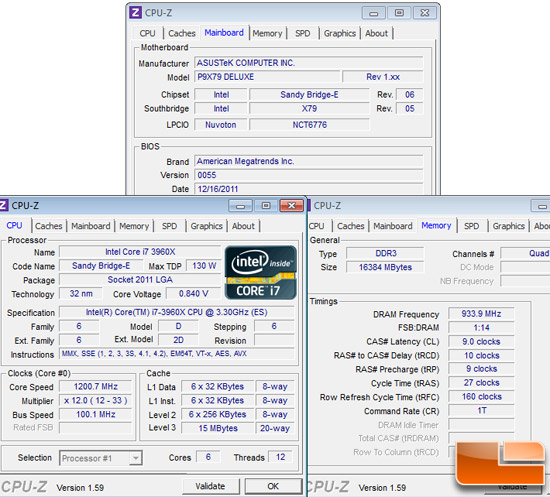Open About tab in the CPU window
550x497 pixels.
point(243,226)
